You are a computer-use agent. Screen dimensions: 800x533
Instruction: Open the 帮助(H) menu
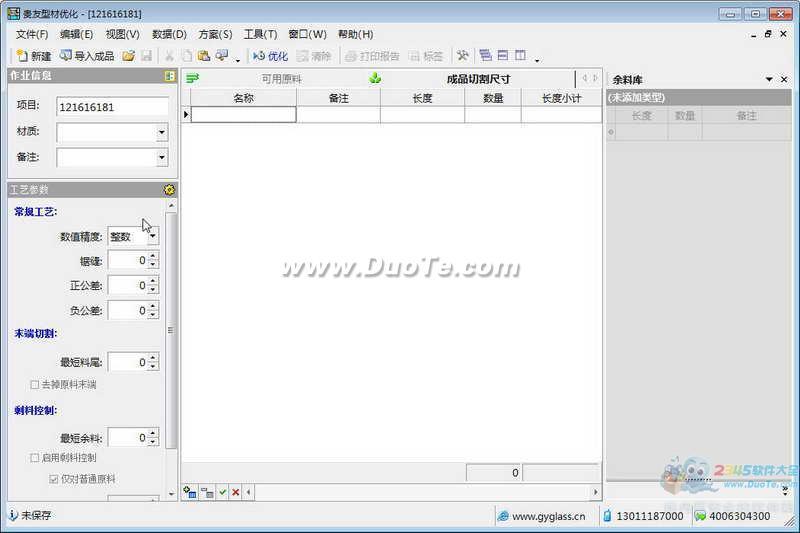[x=356, y=34]
